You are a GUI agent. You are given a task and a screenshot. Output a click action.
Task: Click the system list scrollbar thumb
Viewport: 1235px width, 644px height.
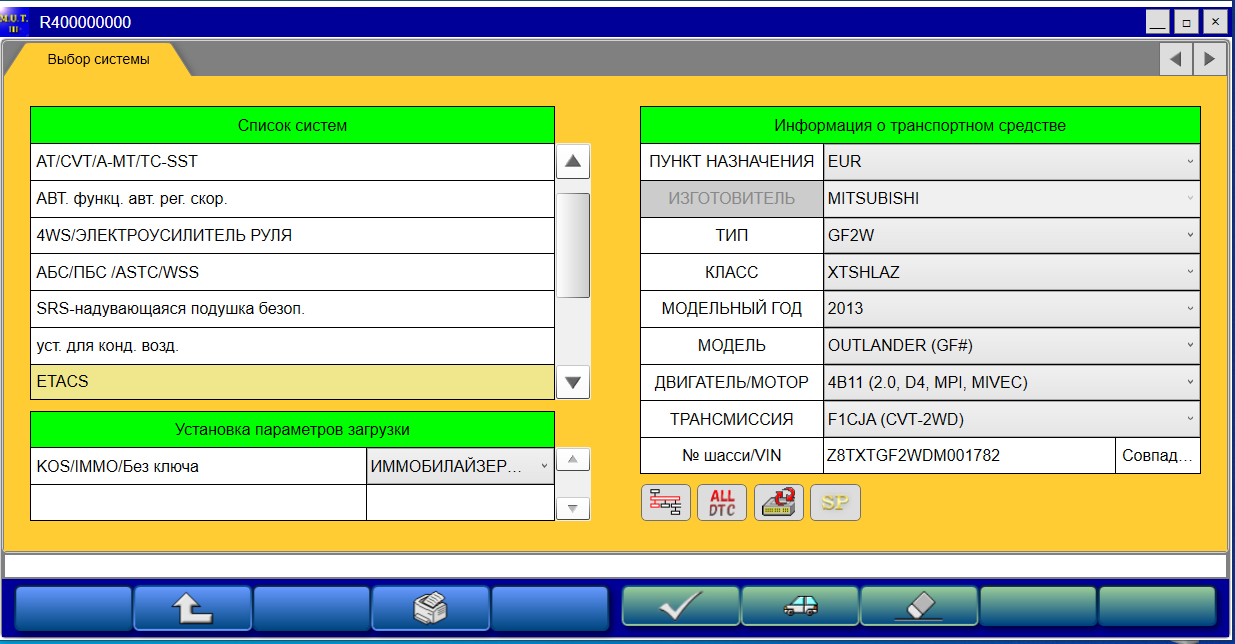[x=573, y=245]
